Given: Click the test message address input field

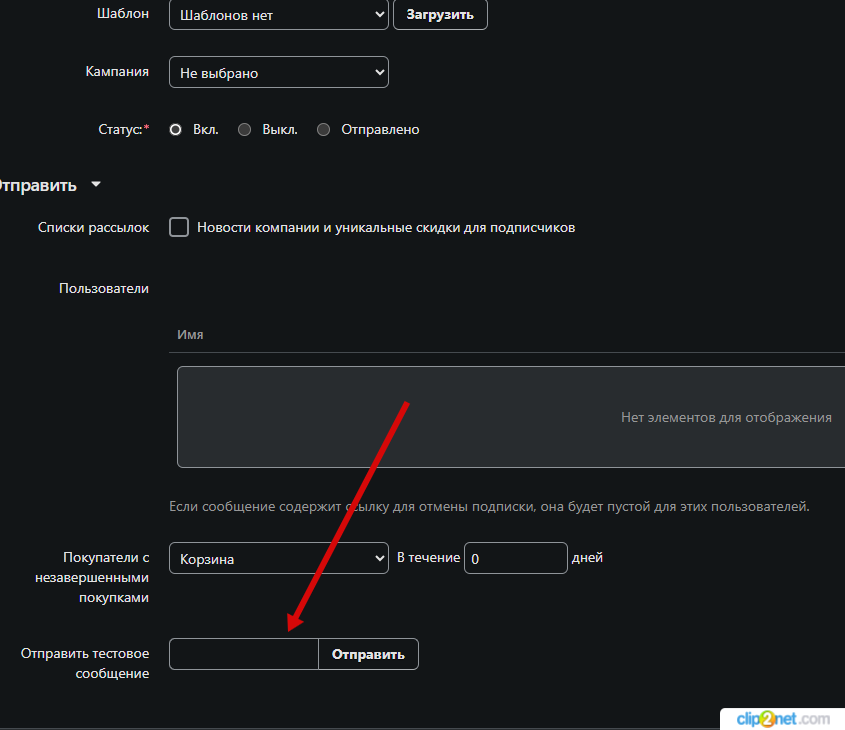Looking at the screenshot, I should point(244,654).
